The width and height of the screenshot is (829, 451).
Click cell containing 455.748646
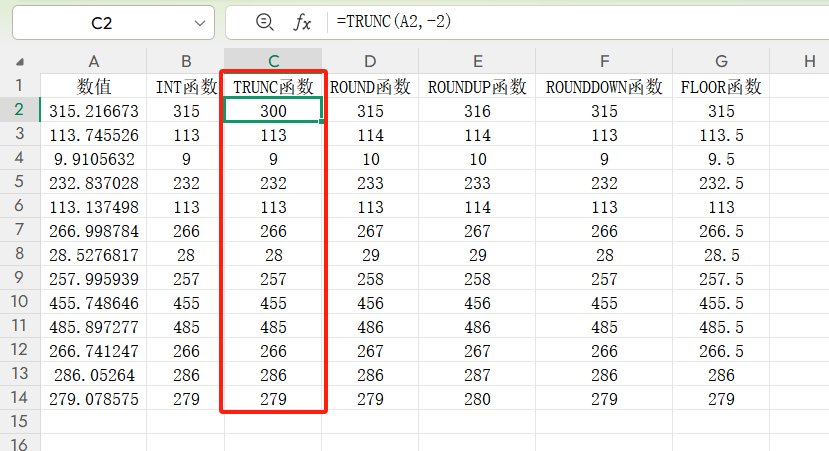tap(94, 303)
